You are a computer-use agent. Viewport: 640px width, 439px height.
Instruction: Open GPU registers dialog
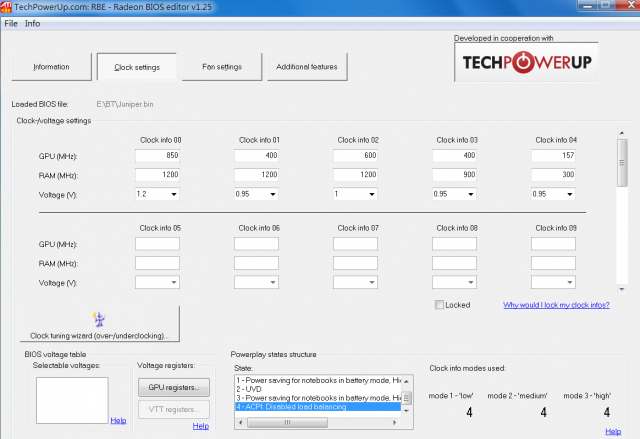pos(174,388)
